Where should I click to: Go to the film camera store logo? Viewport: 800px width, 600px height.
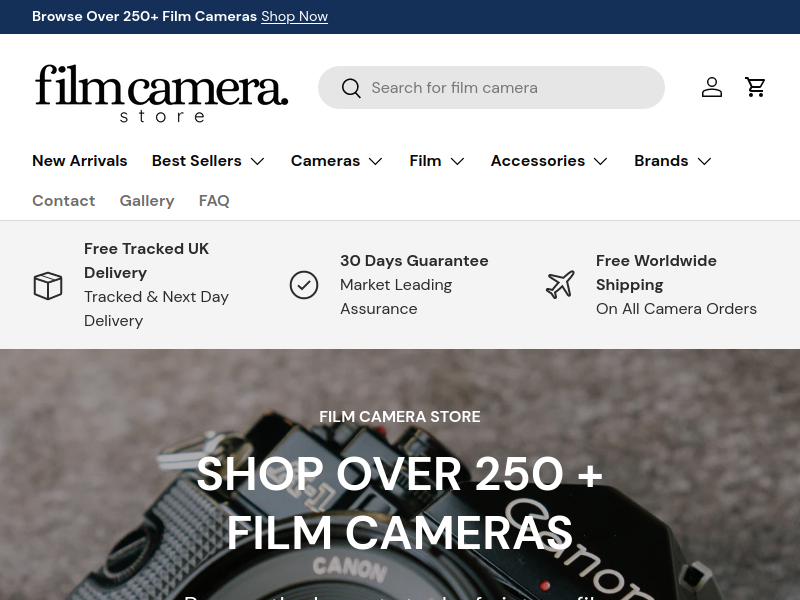click(161, 93)
